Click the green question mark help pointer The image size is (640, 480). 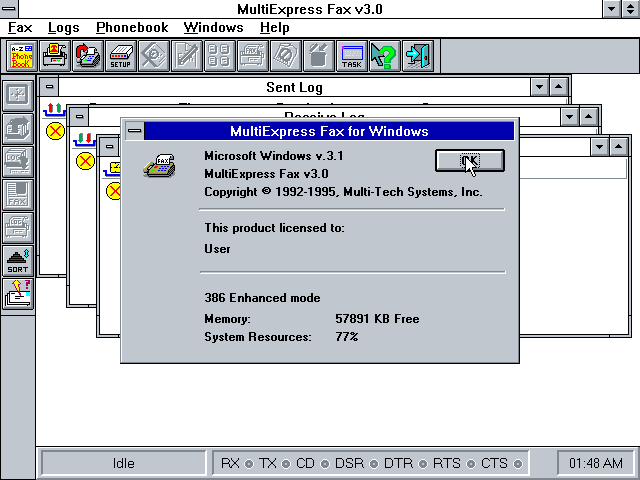pyautogui.click(x=384, y=56)
